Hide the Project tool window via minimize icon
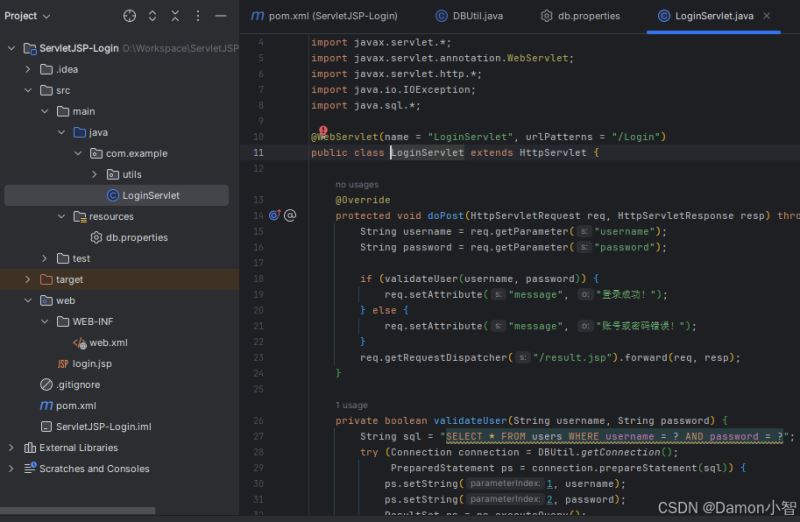Viewport: 800px width, 522px height. click(223, 16)
